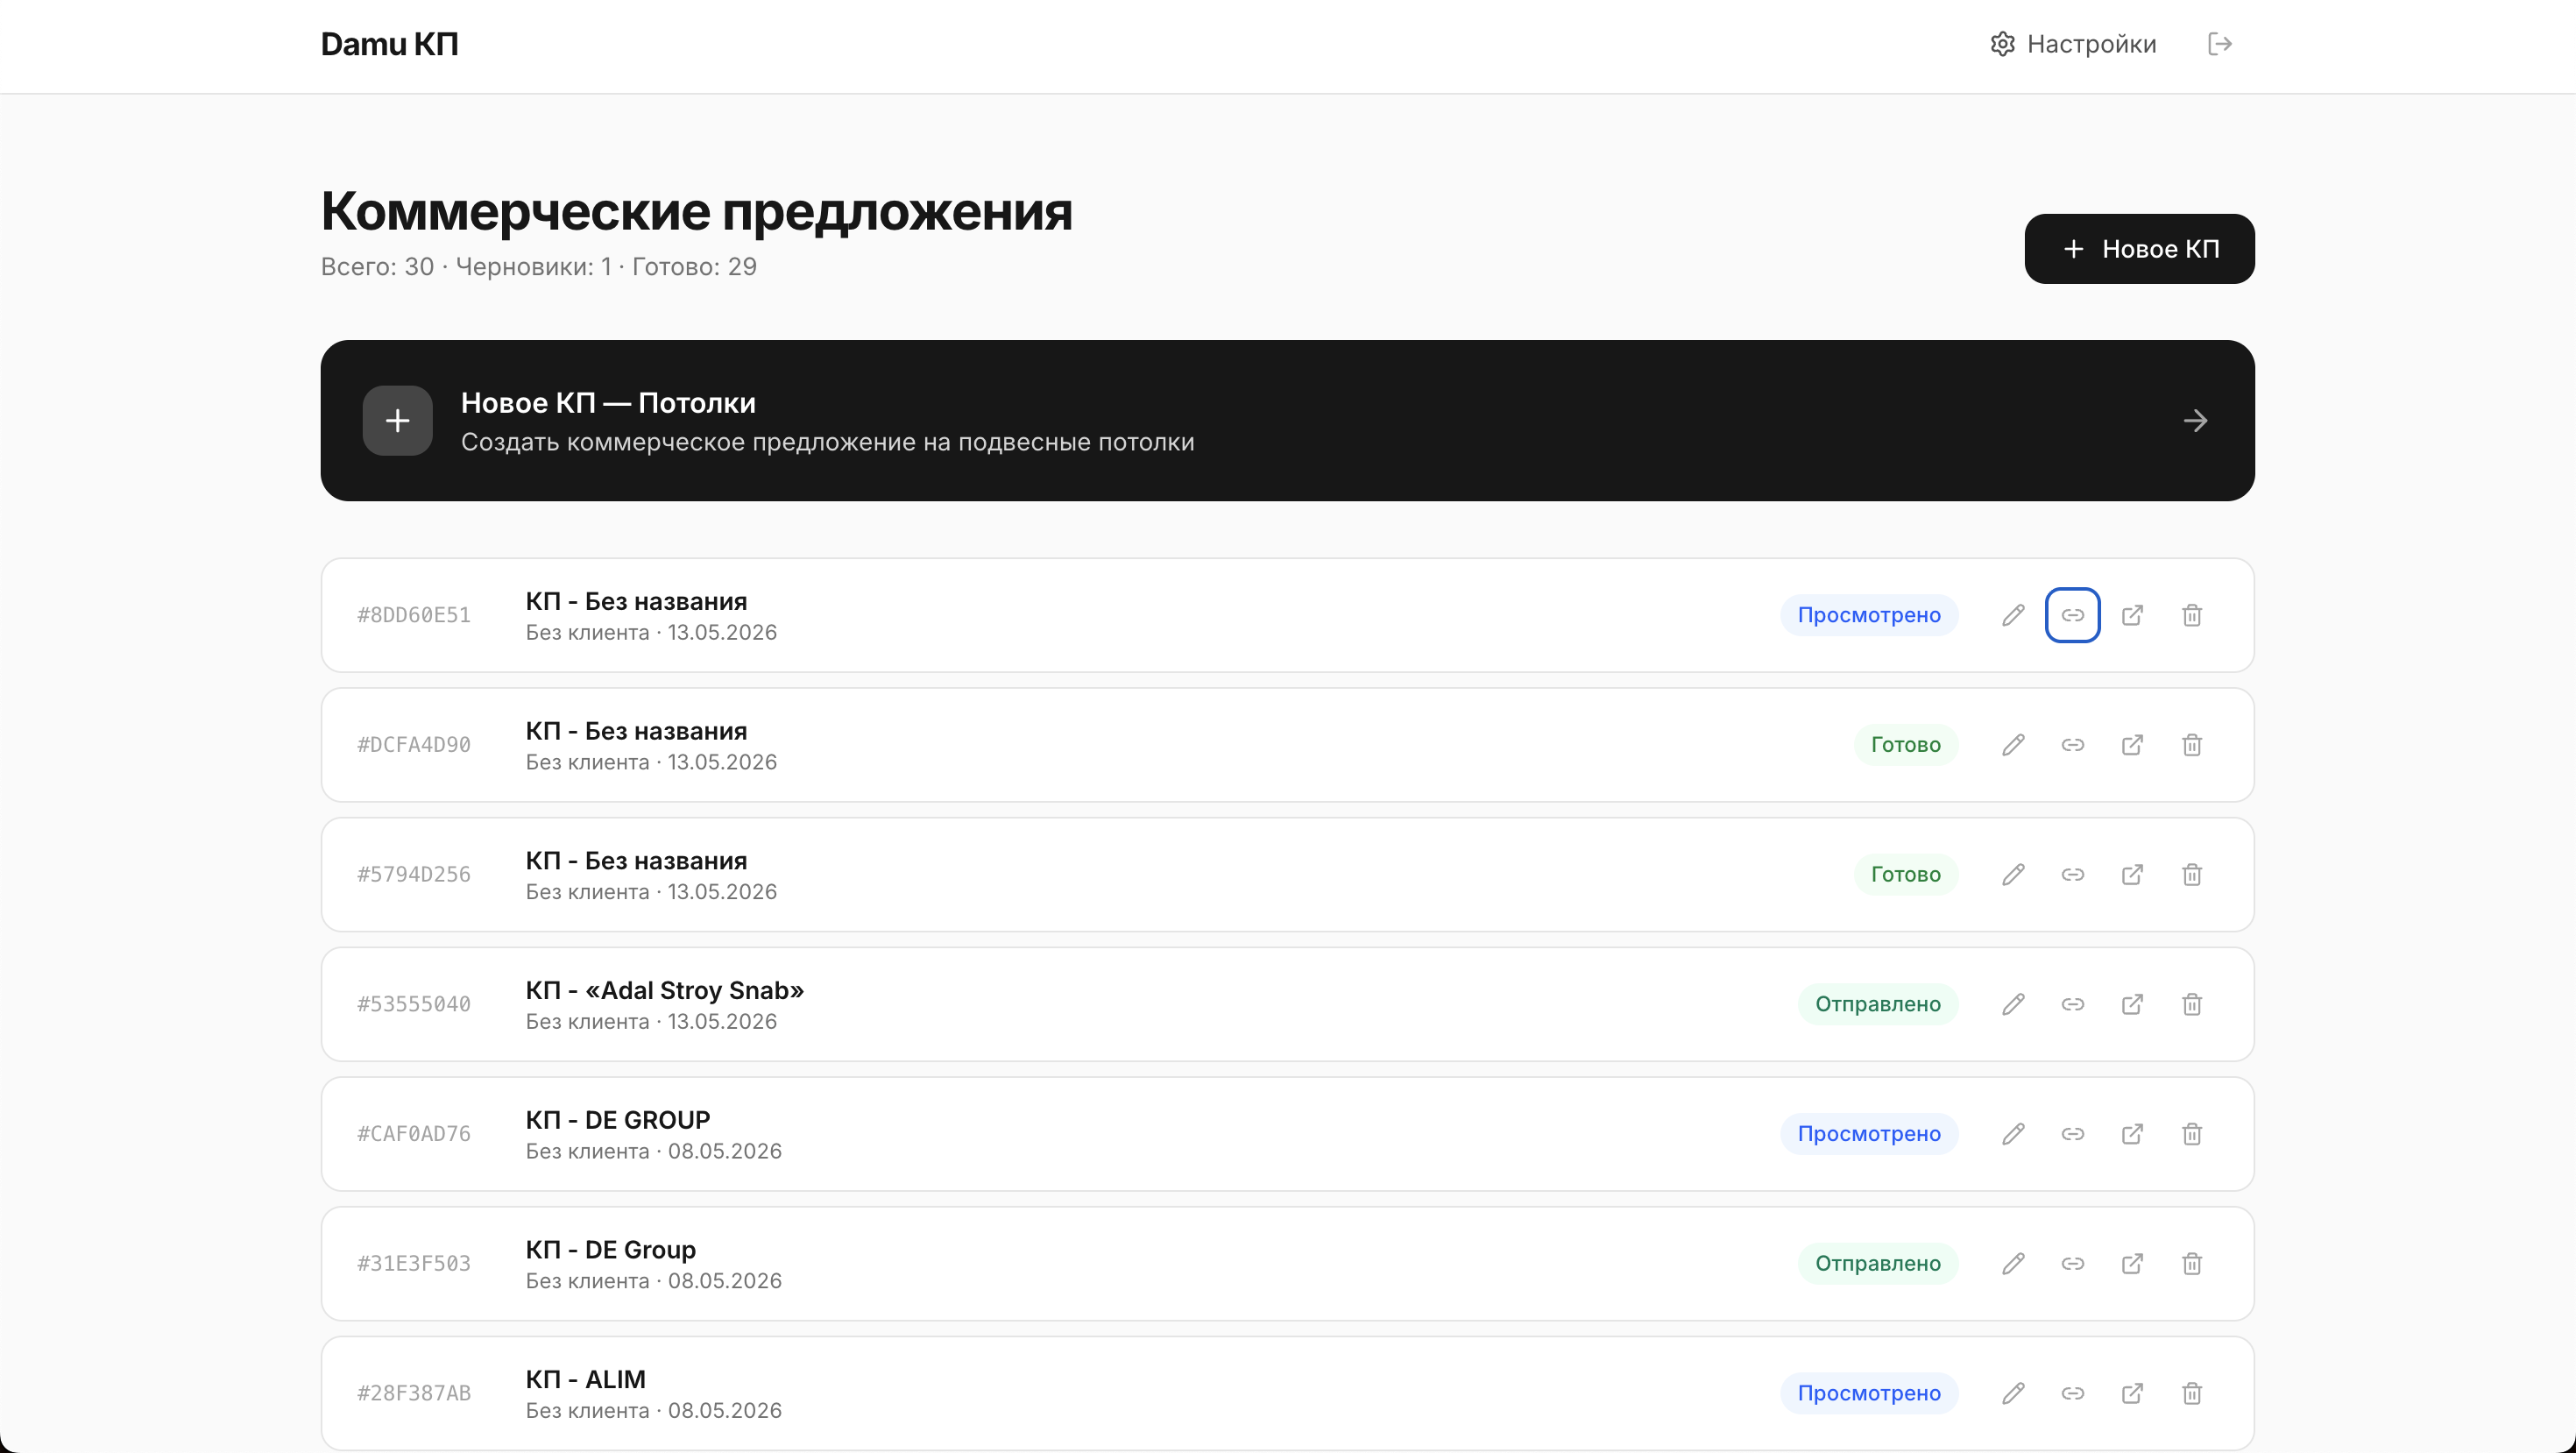The height and width of the screenshot is (1453, 2576).
Task: Delete proposal #DCFA4D90
Action: [x=2191, y=745]
